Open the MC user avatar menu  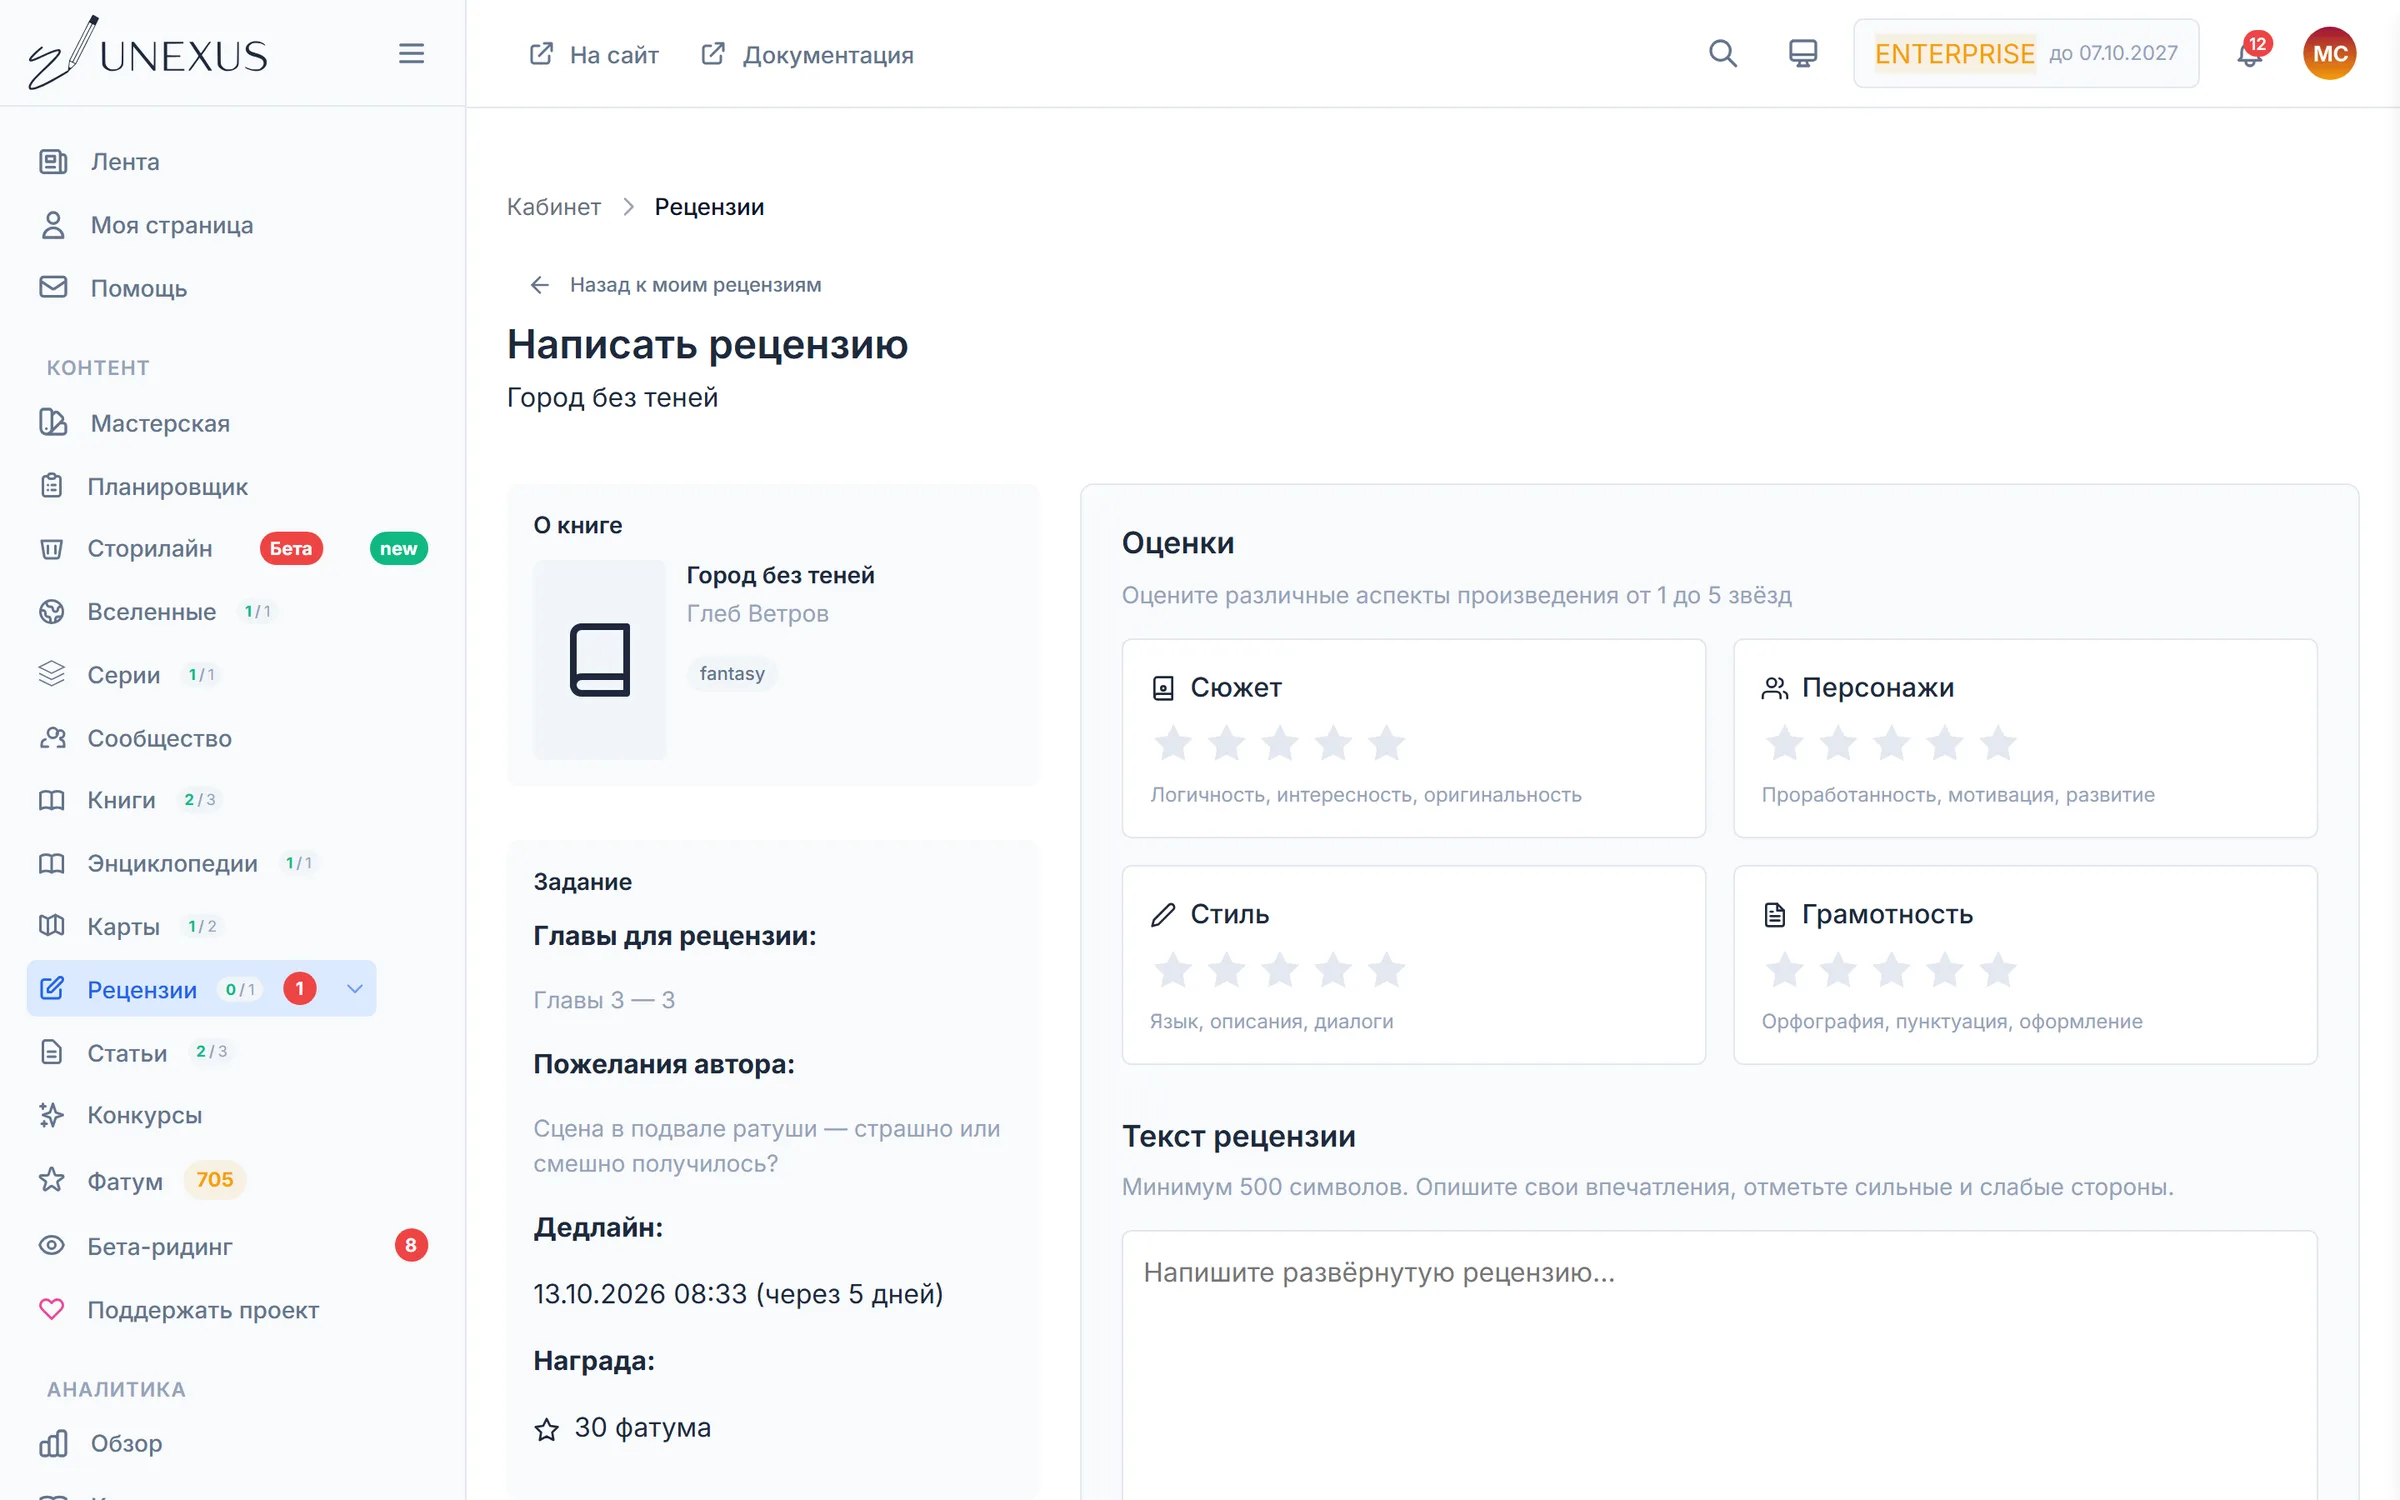coord(2329,53)
